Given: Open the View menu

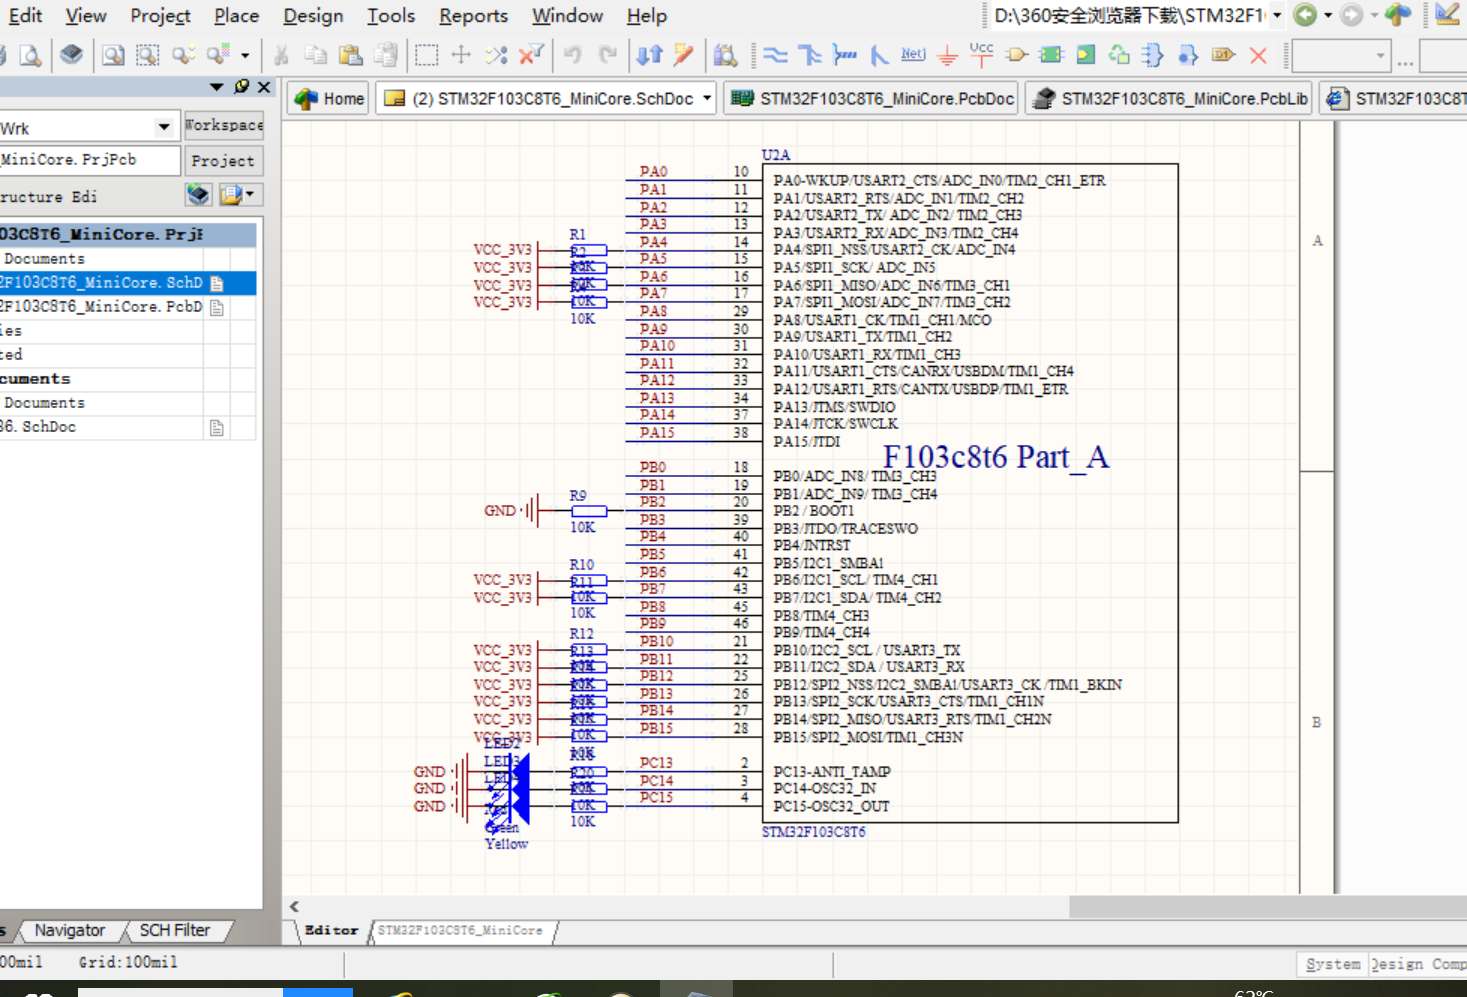Looking at the screenshot, I should (x=86, y=15).
